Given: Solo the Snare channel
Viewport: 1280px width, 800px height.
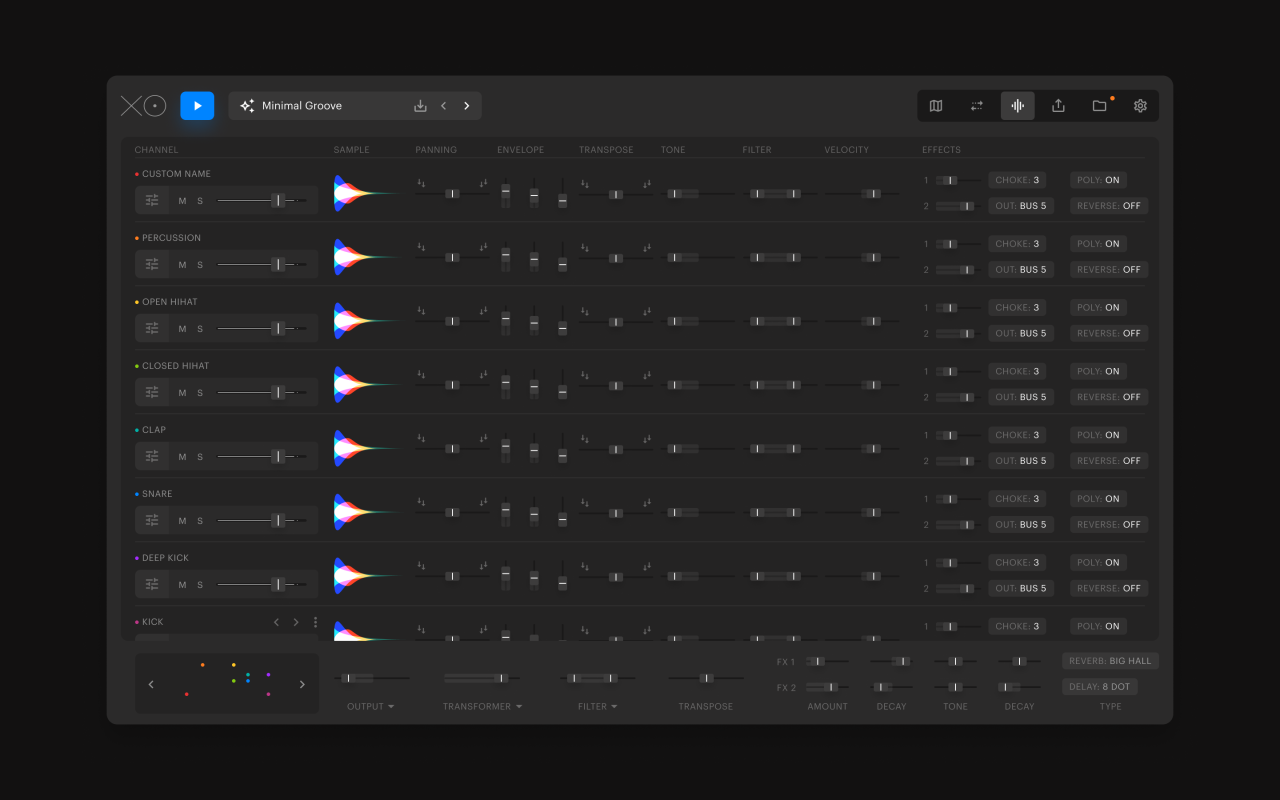Looking at the screenshot, I should coord(200,521).
